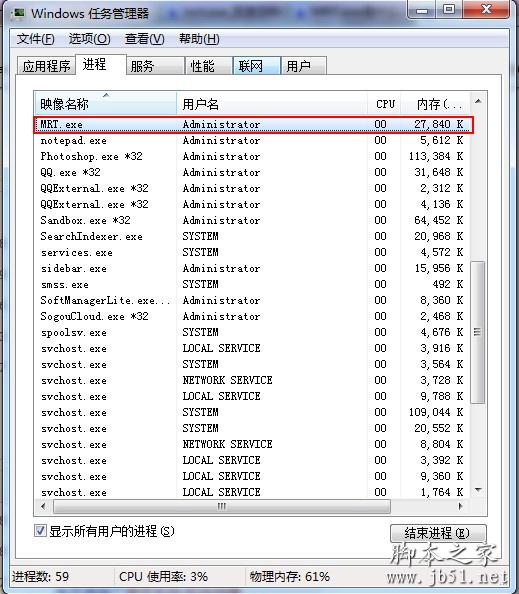Open the 文件(F) menu
This screenshot has width=519, height=594.
pos(36,39)
